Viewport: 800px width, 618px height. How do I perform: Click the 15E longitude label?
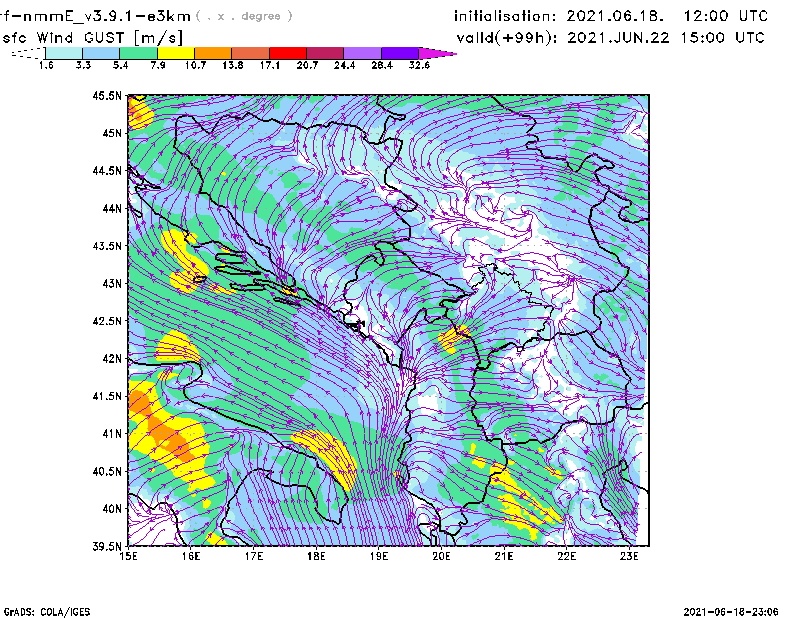pyautogui.click(x=128, y=556)
